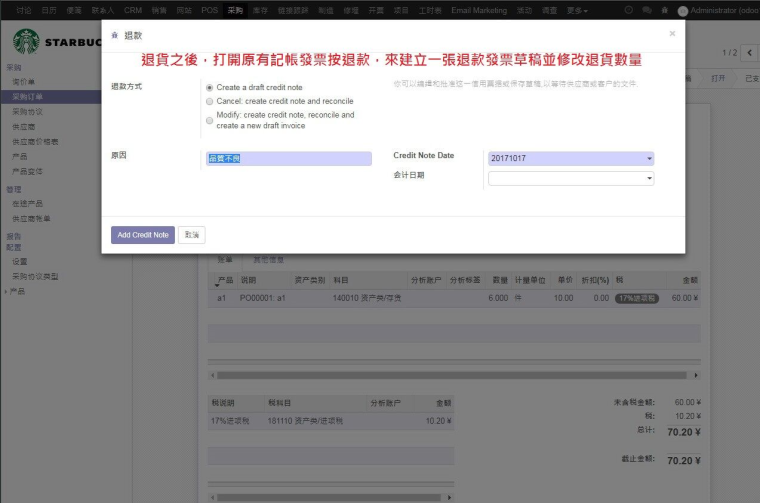This screenshot has height=503, width=760.
Task: Expand the 更多 menu in top bar
Action: [577, 10]
